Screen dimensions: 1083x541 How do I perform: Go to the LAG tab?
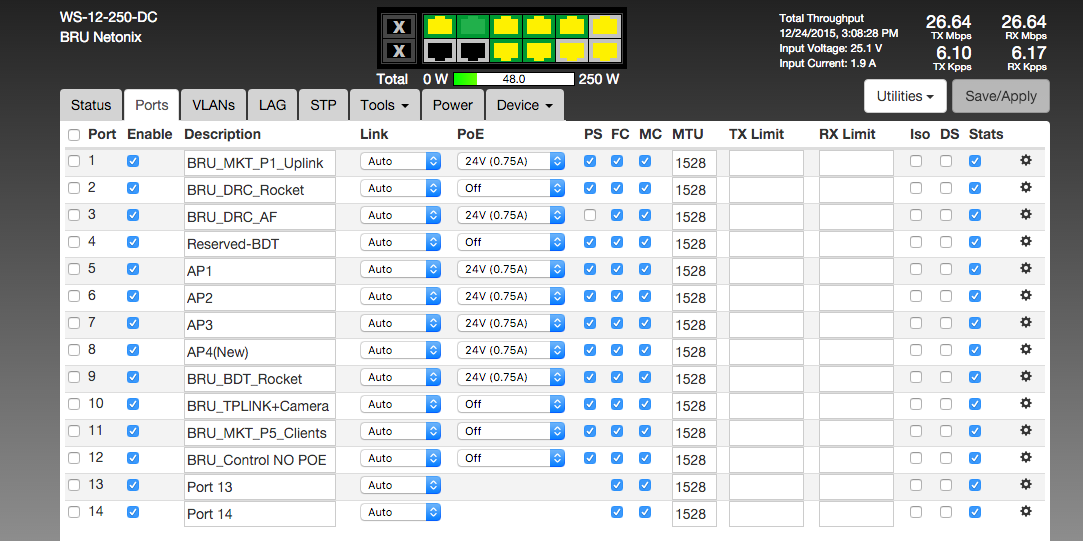272,105
